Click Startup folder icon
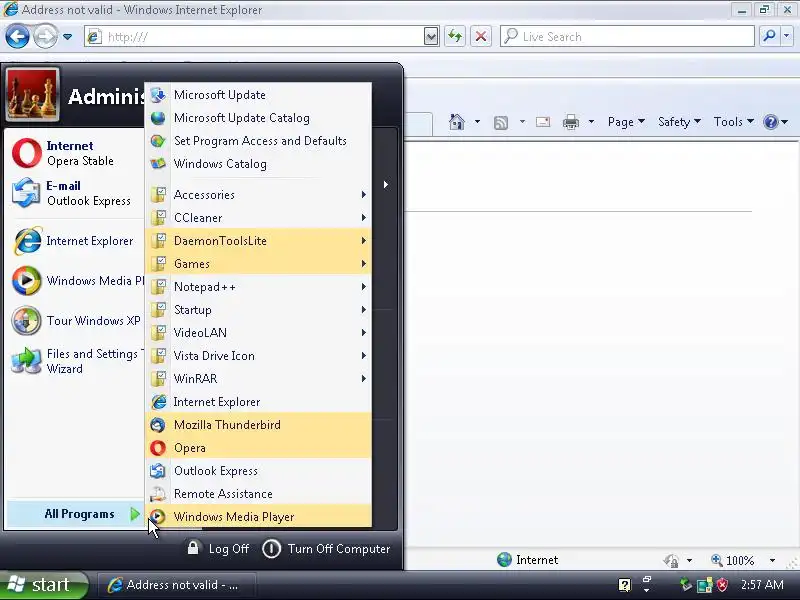The image size is (800, 600). click(x=159, y=310)
